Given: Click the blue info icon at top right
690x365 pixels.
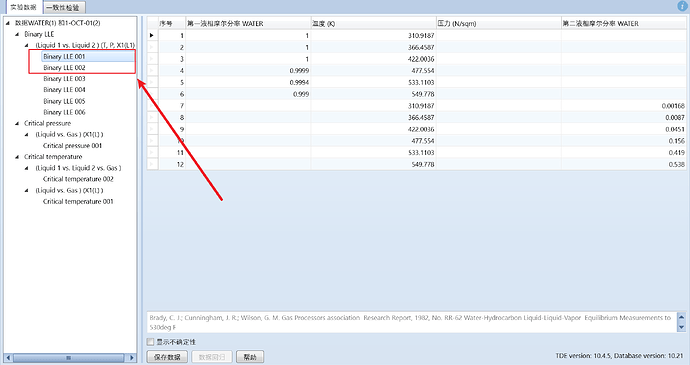Looking at the screenshot, I should 683,6.
